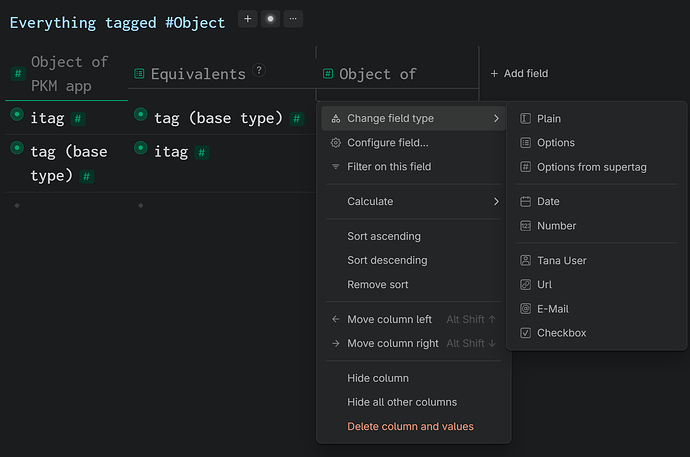Select Sort ascending in the context menu
The height and width of the screenshot is (457, 690).
(384, 237)
